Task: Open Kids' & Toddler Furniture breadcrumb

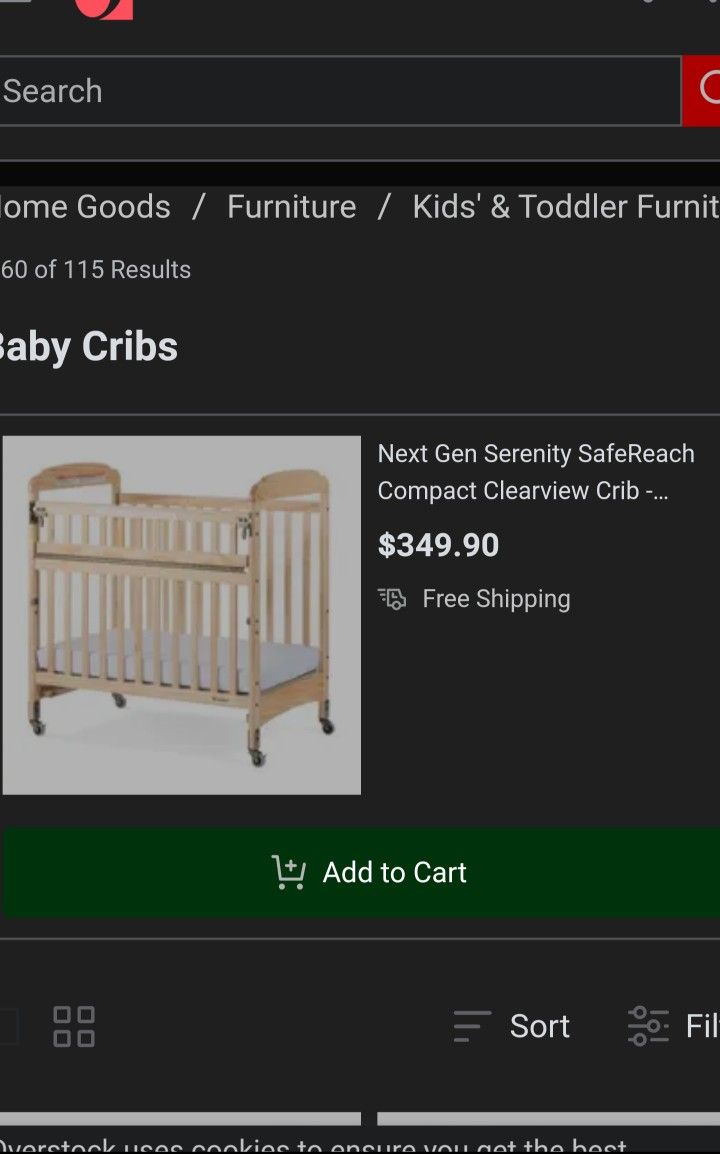Action: tap(565, 207)
